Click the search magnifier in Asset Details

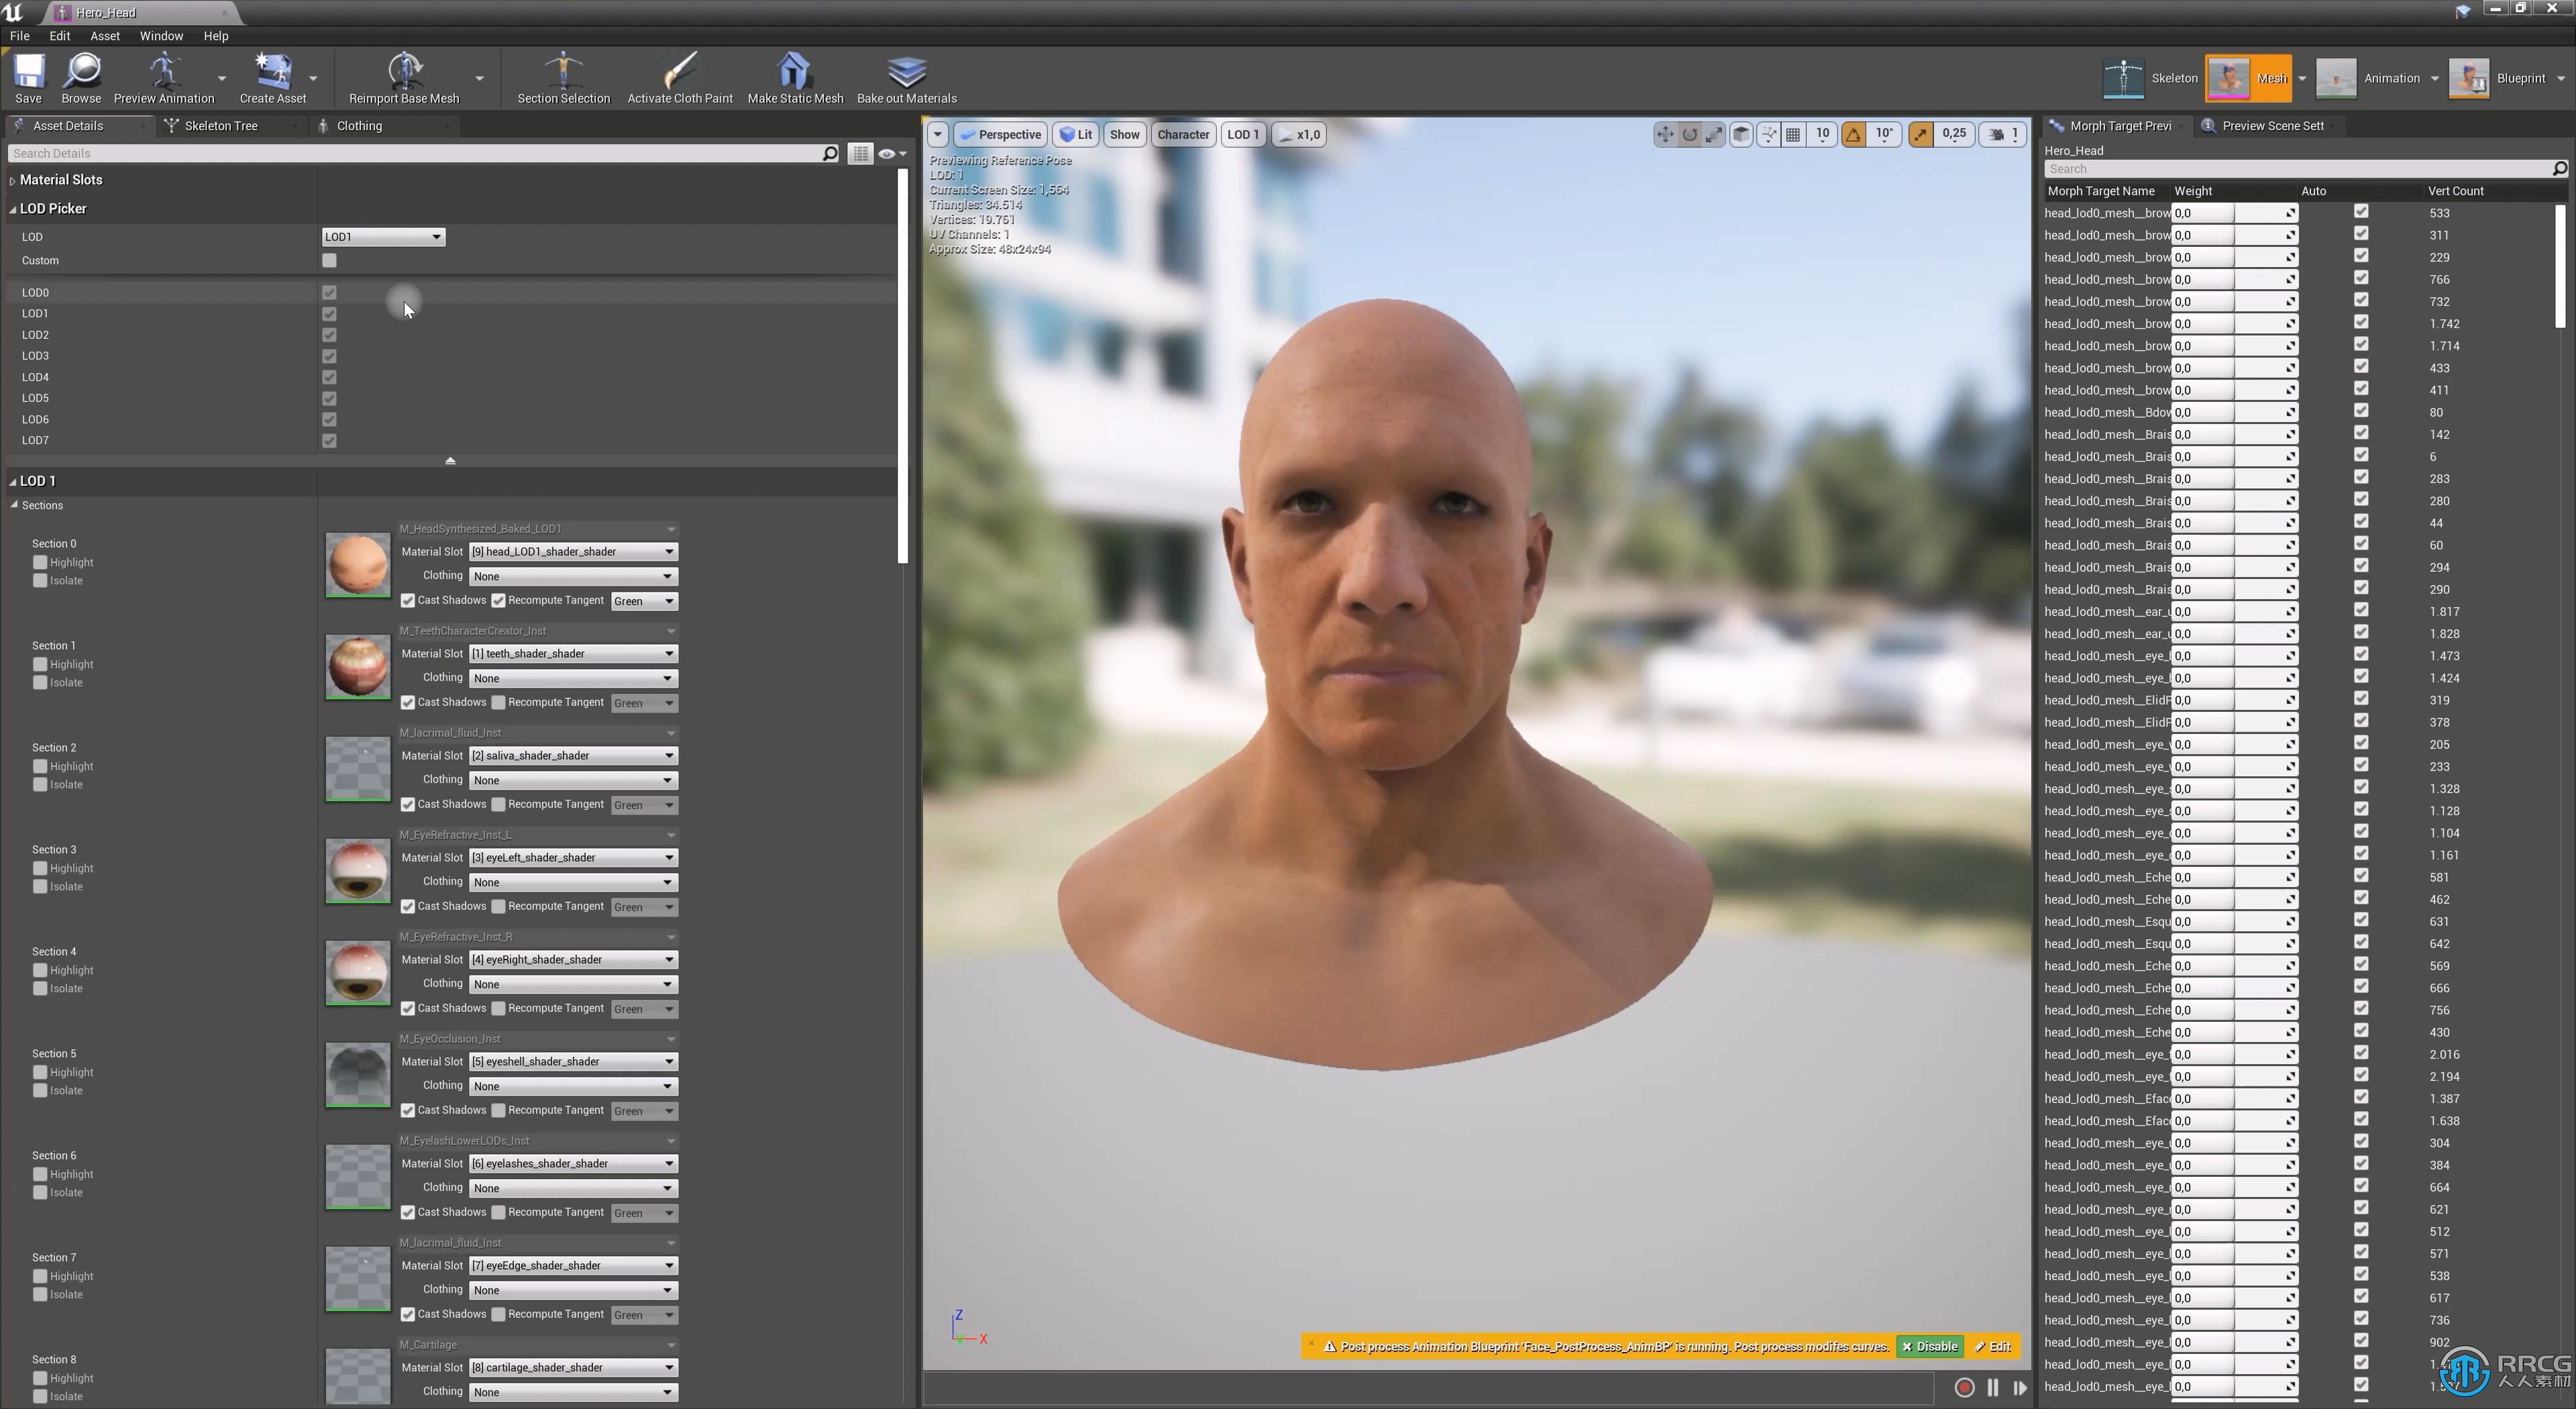point(830,153)
